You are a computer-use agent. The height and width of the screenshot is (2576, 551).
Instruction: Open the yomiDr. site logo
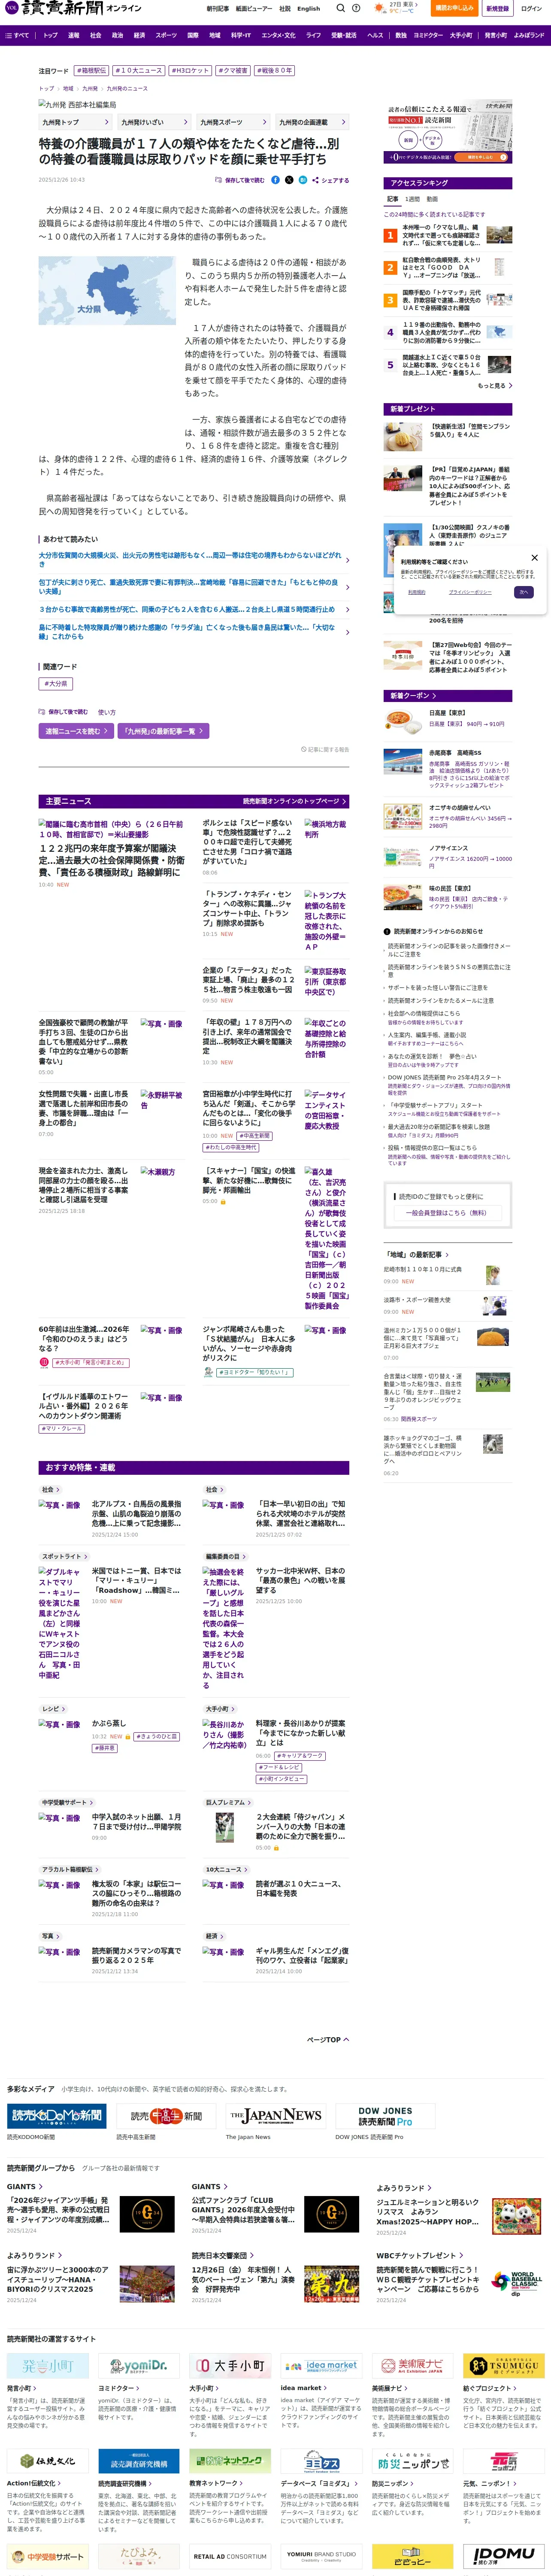(139, 2365)
